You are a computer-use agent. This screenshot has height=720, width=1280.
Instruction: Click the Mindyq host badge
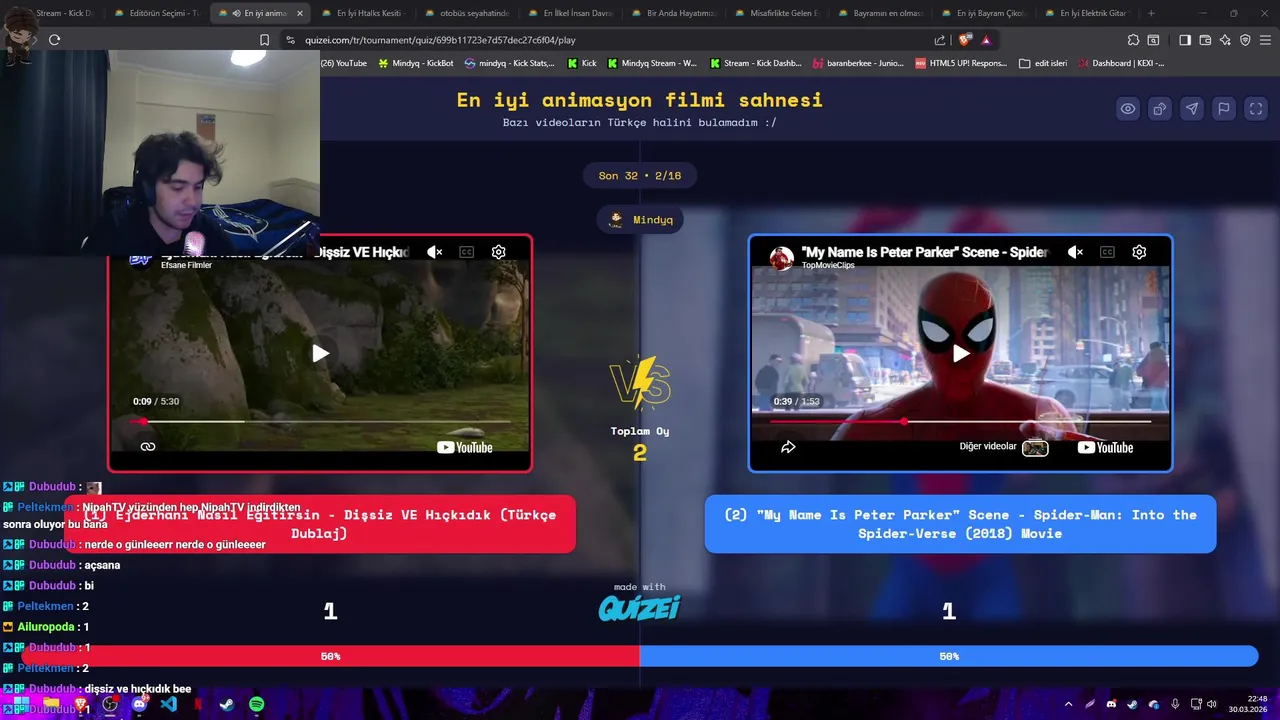pyautogui.click(x=640, y=220)
